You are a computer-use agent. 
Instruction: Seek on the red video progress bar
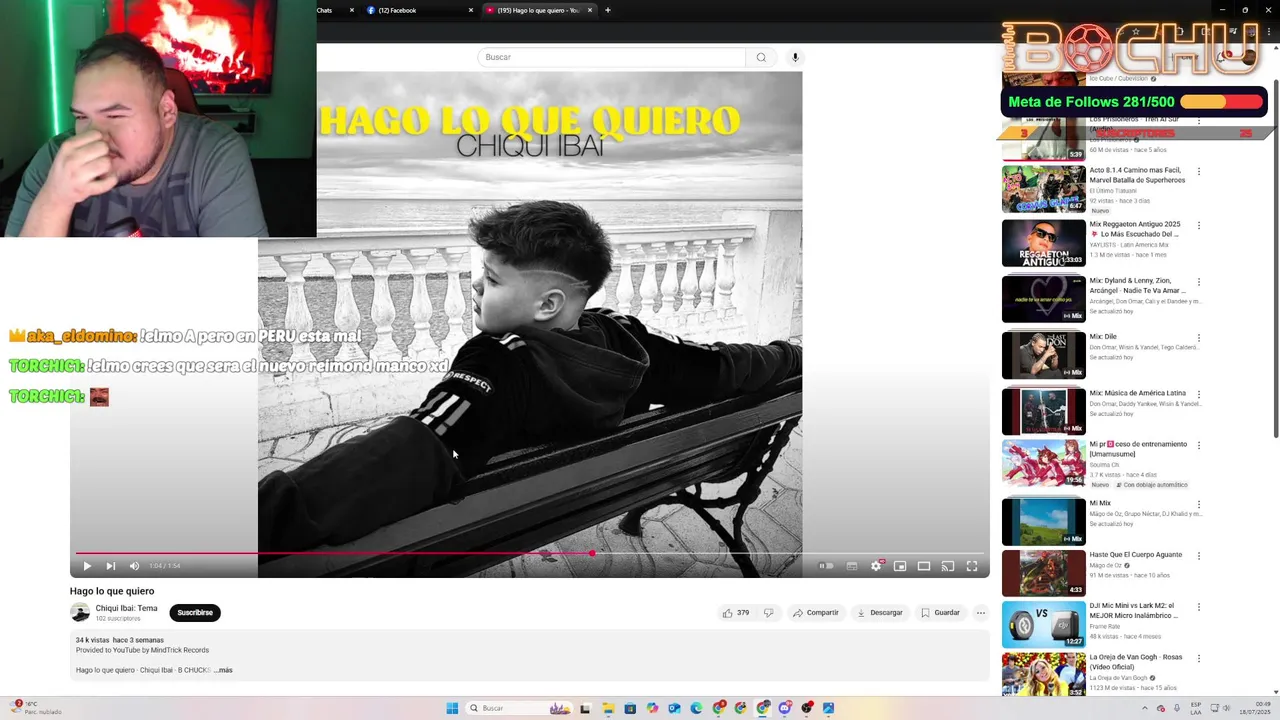pos(530,553)
